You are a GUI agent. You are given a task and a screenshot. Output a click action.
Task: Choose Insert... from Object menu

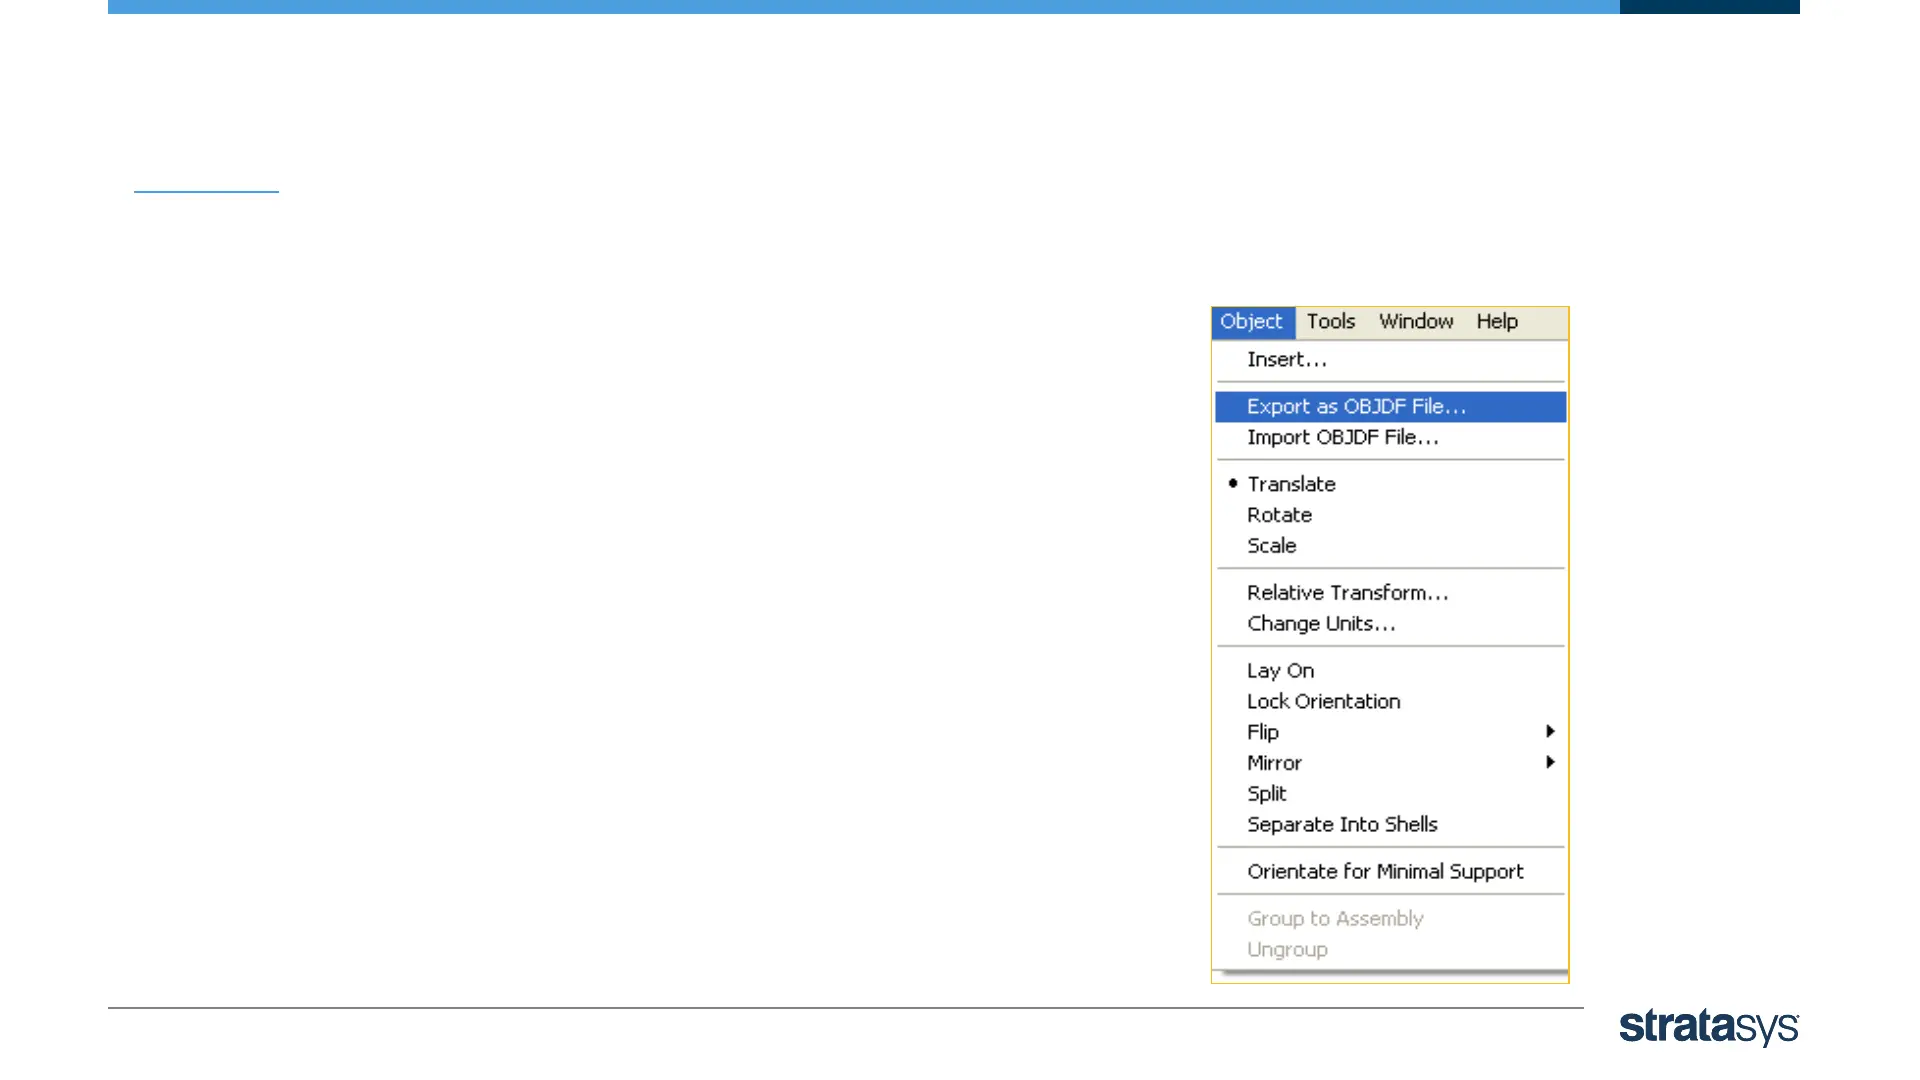[x=1287, y=360]
